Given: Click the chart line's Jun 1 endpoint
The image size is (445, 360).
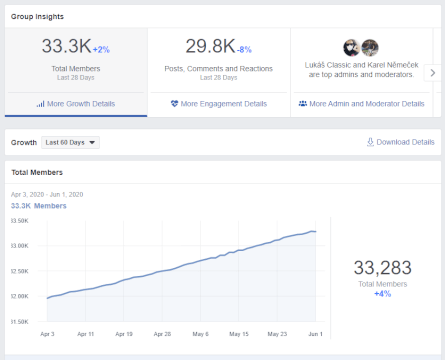Looking at the screenshot, I should [315, 231].
